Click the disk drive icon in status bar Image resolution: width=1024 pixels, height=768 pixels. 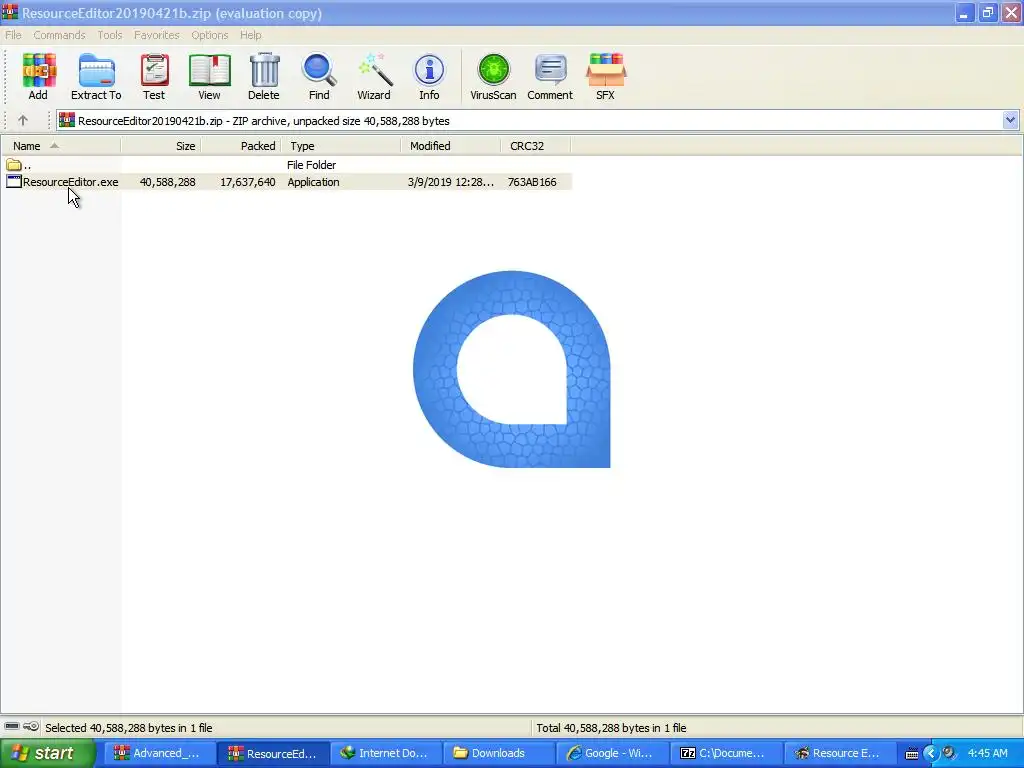[12, 727]
